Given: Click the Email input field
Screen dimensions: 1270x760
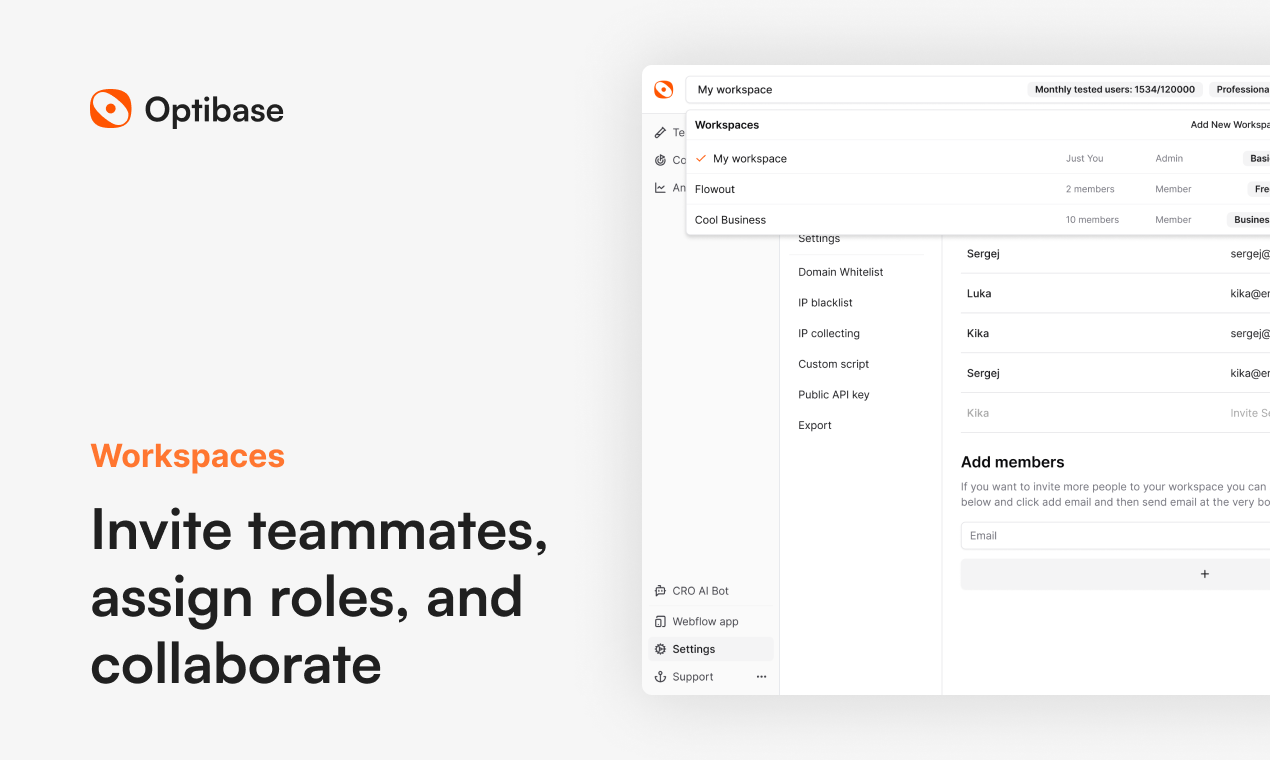Looking at the screenshot, I should [x=1110, y=536].
